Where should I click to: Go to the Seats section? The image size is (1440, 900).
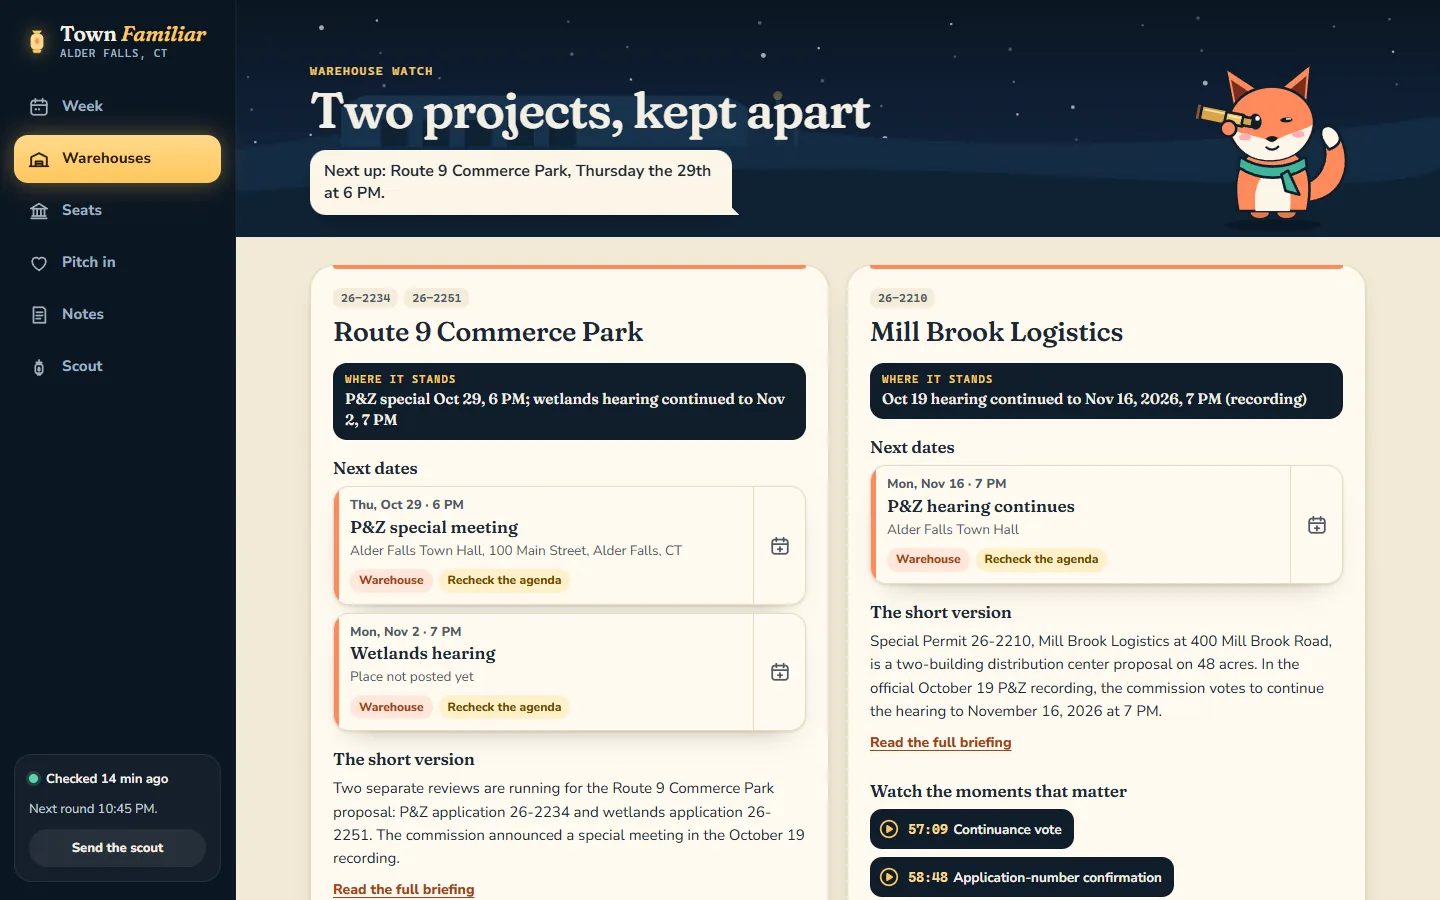117,211
